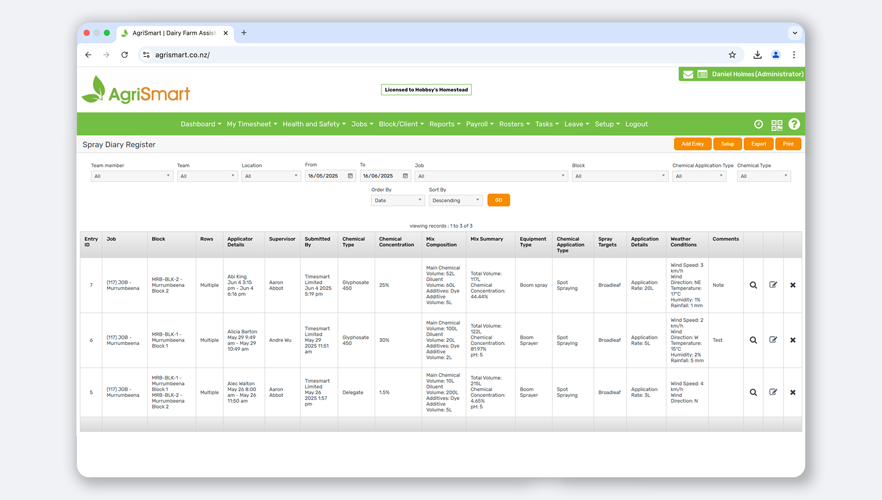This screenshot has width=882, height=500.
Task: Click the browser address bar
Action: pyautogui.click(x=439, y=55)
